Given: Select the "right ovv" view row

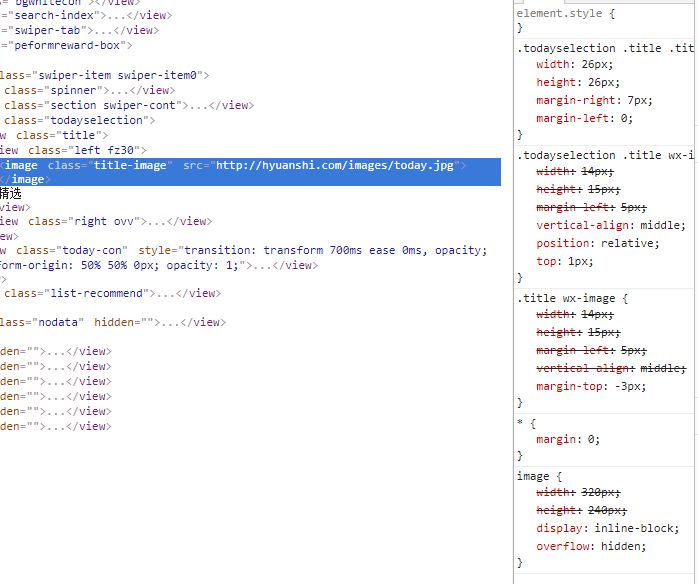Looking at the screenshot, I should coord(106,221).
